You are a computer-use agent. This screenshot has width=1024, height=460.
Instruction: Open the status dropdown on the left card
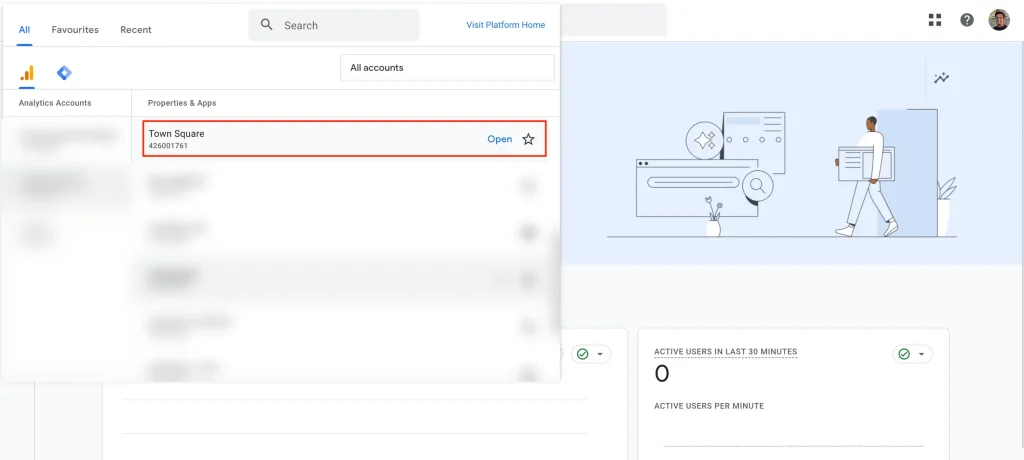[591, 353]
